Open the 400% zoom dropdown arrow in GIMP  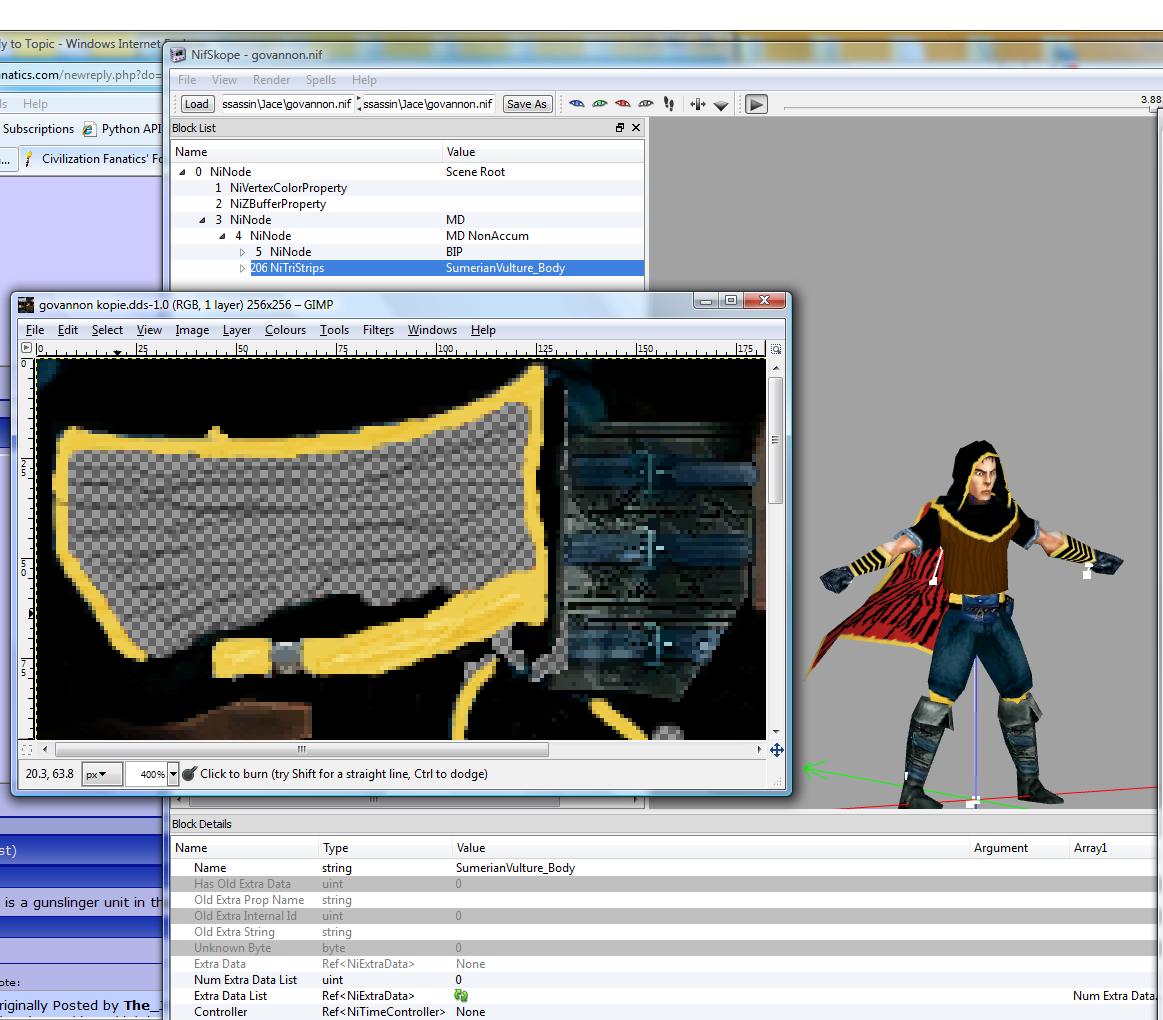click(173, 774)
